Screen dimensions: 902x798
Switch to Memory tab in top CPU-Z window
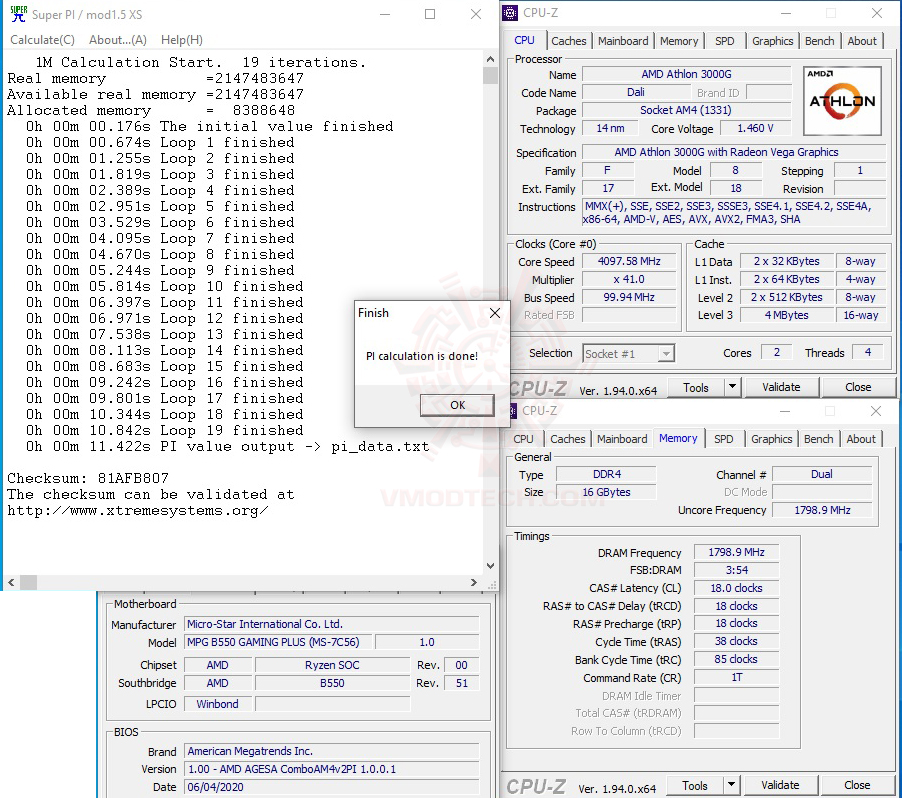[679, 41]
